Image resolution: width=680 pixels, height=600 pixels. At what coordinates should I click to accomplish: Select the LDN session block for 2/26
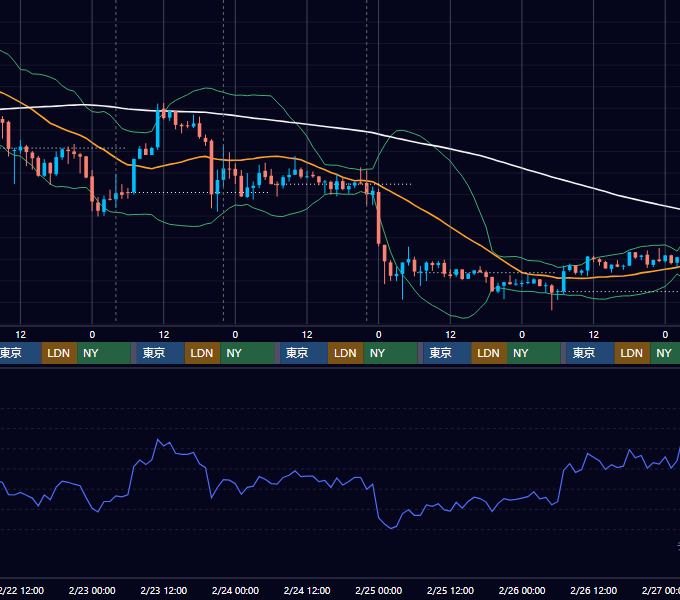click(632, 353)
